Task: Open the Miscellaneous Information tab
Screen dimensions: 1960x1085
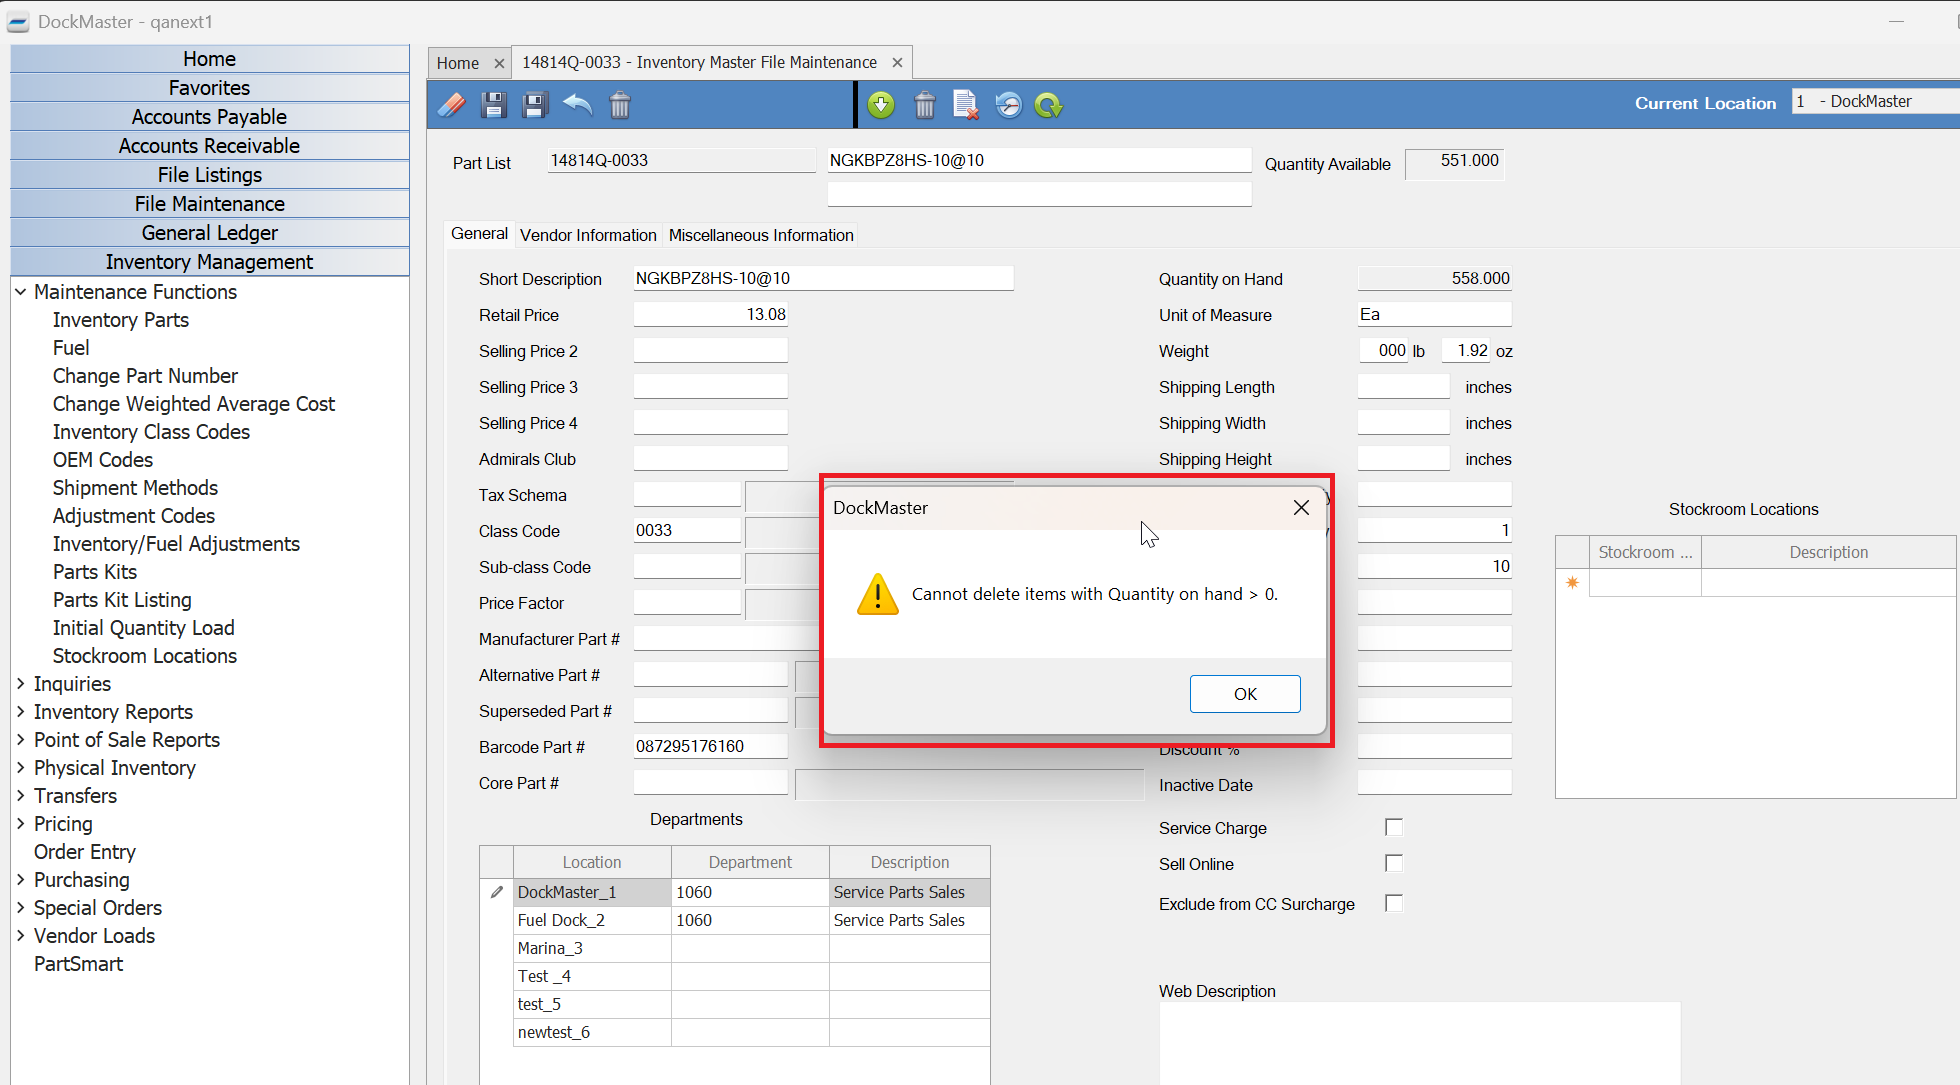Action: (x=761, y=235)
